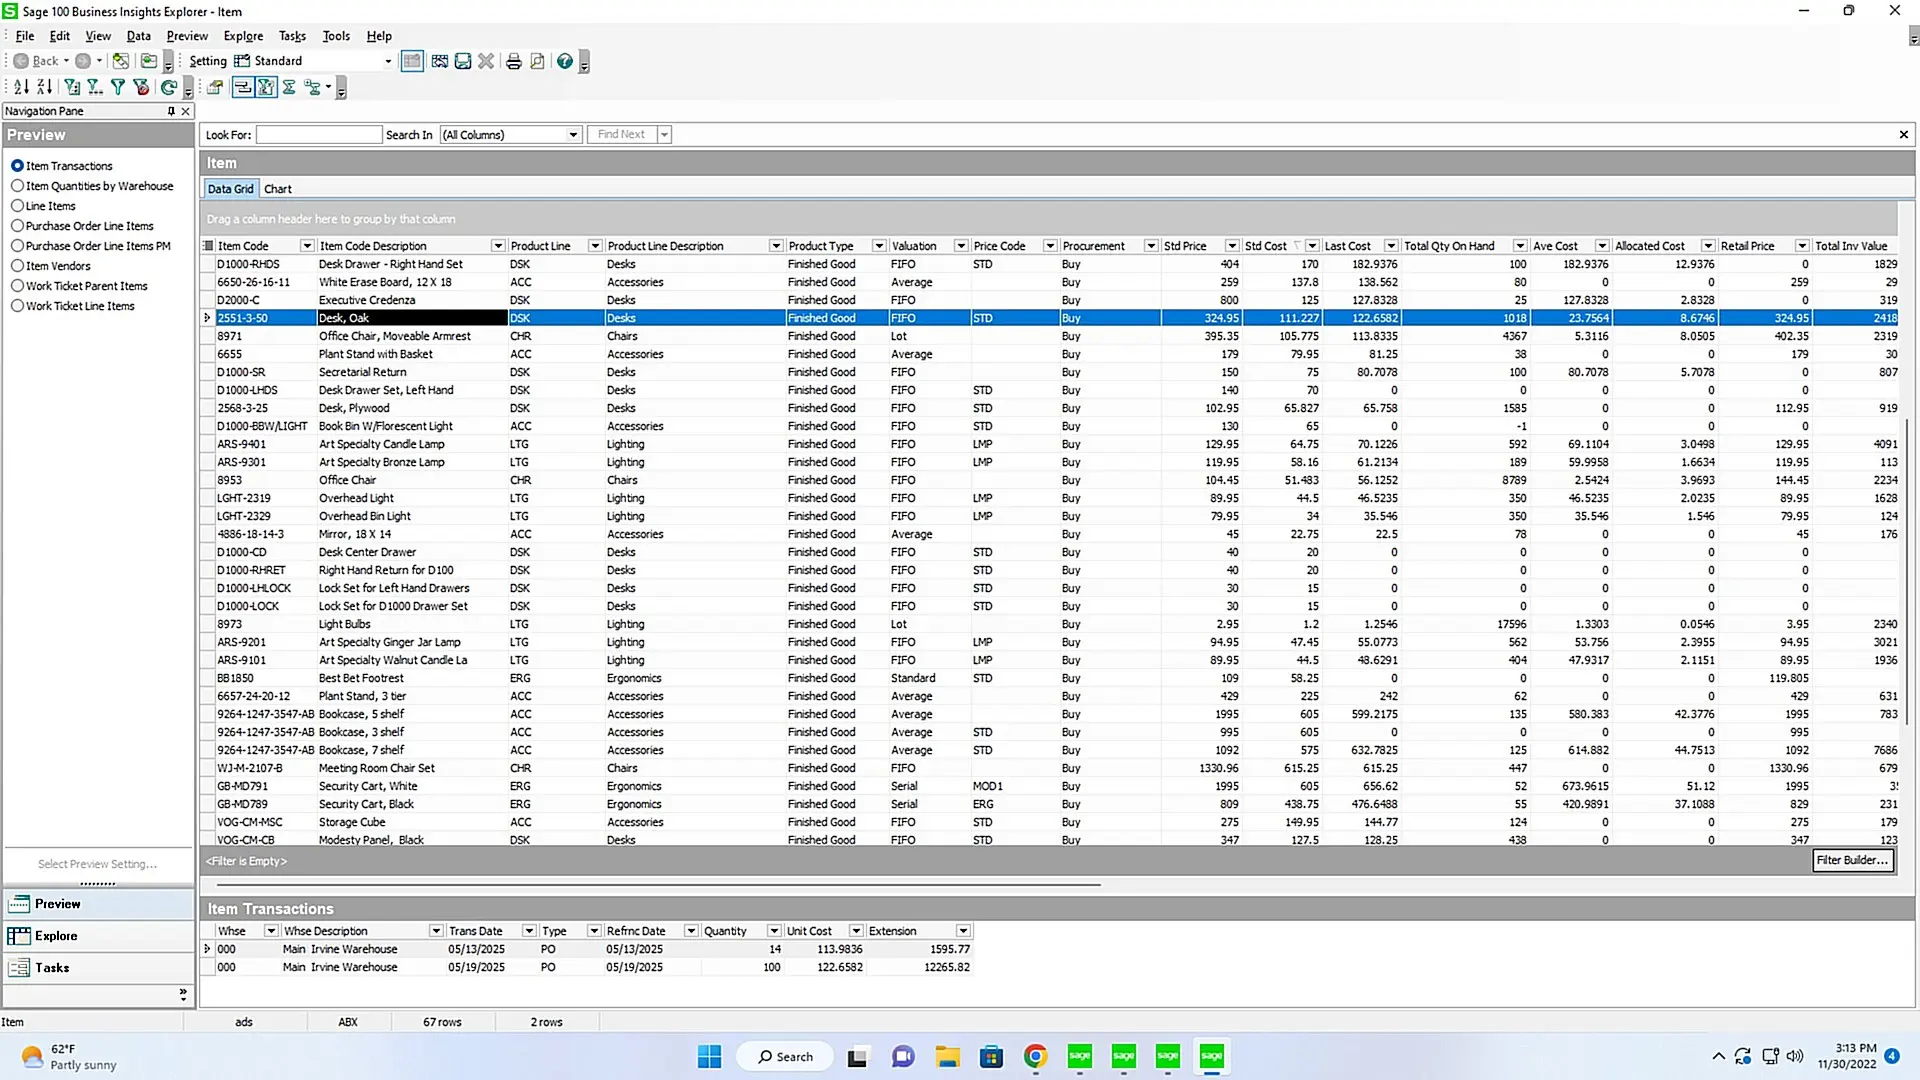Open File Explorer from the taskbar

tap(947, 1056)
